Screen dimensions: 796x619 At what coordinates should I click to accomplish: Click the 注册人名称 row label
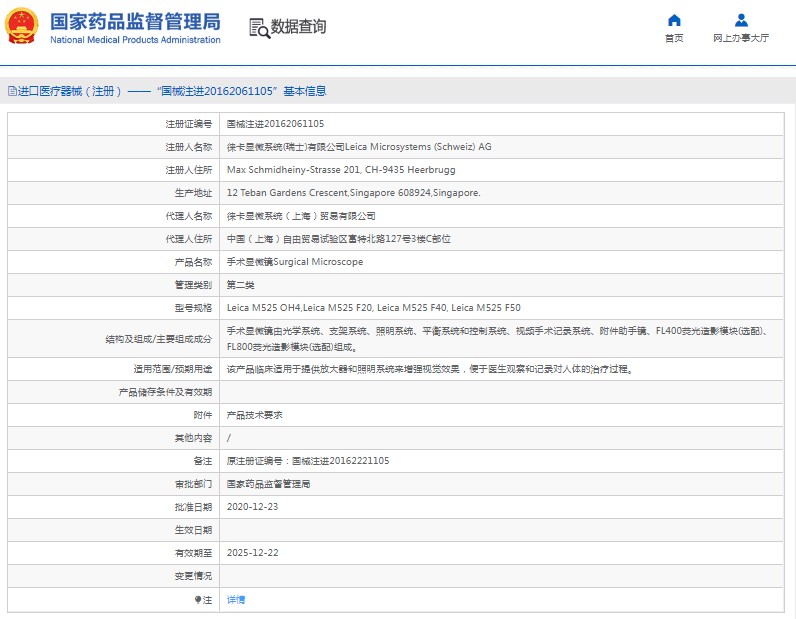tap(189, 147)
